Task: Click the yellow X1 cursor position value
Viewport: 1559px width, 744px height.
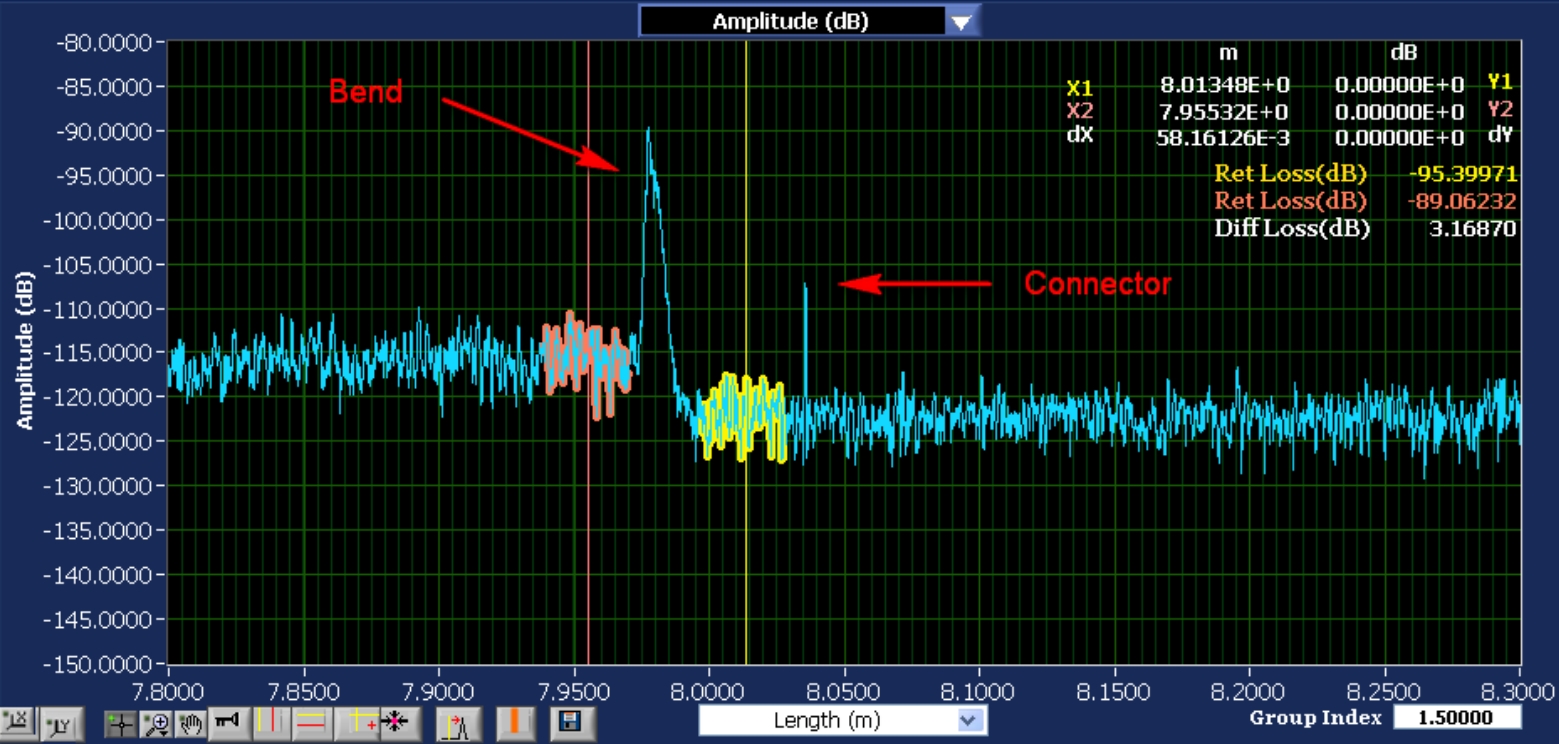Action: (x=1223, y=85)
